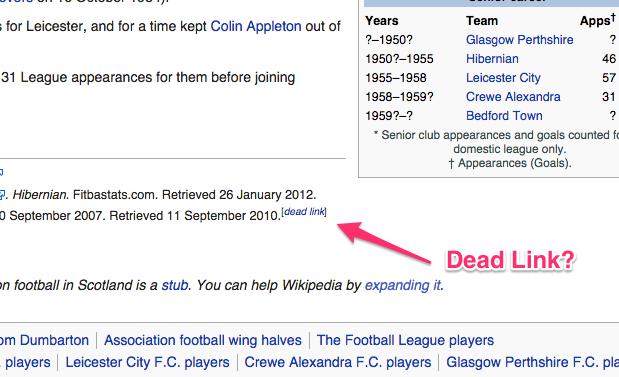The image size is (619, 377).
Task: Open the Bedford Town team link
Action: tap(504, 116)
